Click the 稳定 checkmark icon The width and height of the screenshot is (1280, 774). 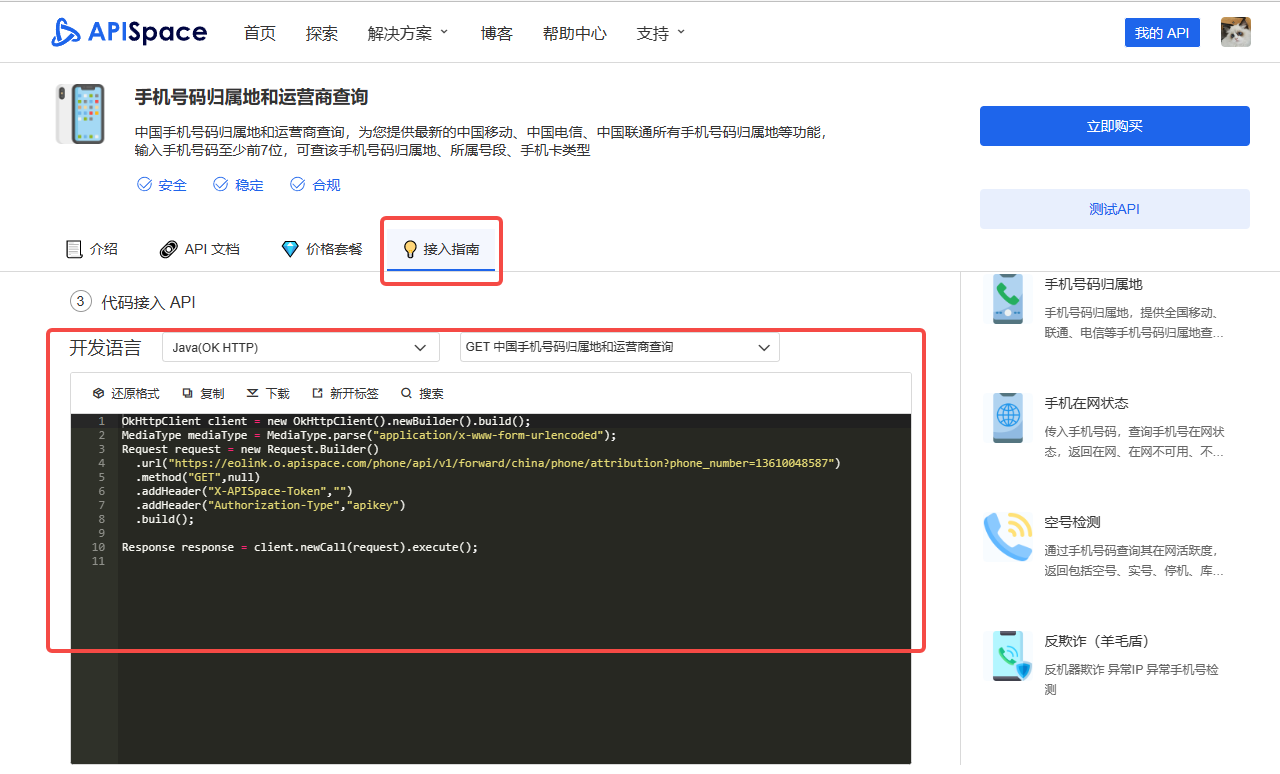tap(221, 185)
